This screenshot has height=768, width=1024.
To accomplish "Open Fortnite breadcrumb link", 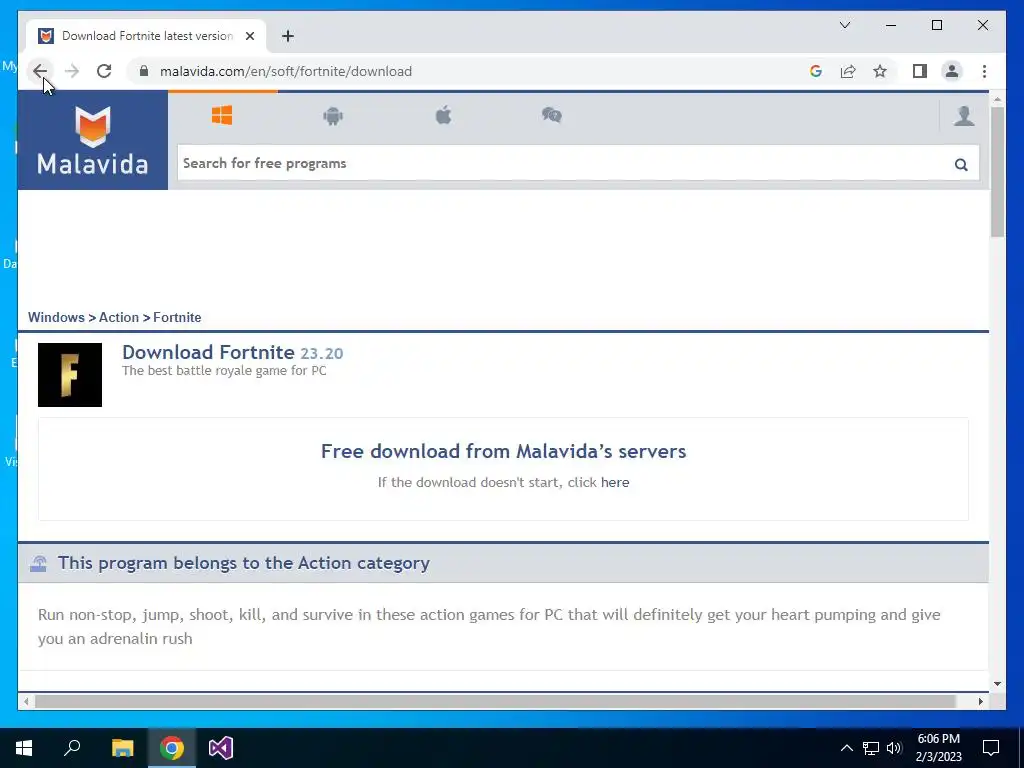I will [177, 317].
